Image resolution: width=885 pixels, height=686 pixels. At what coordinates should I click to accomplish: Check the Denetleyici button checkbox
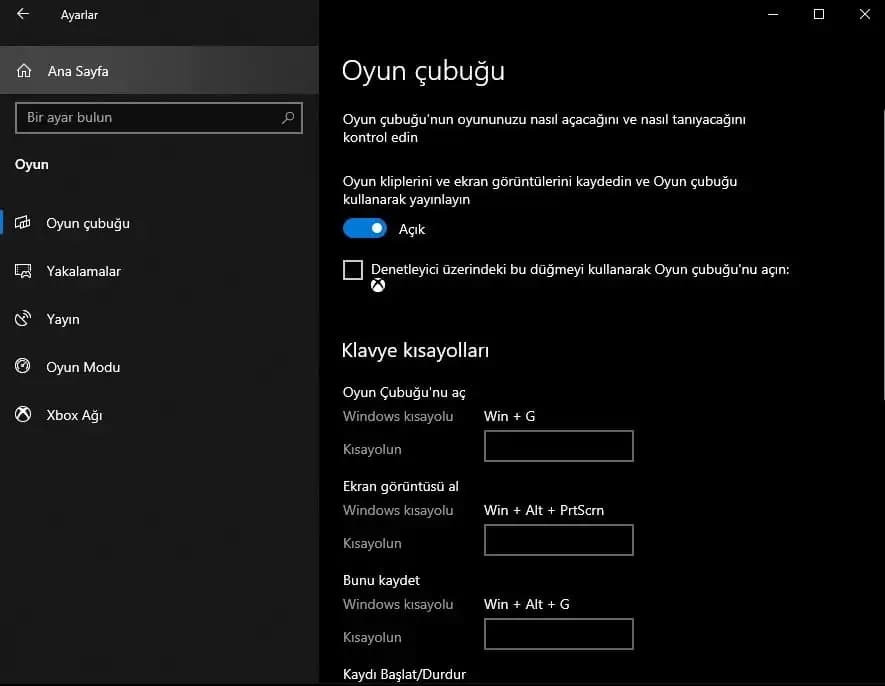tap(353, 270)
